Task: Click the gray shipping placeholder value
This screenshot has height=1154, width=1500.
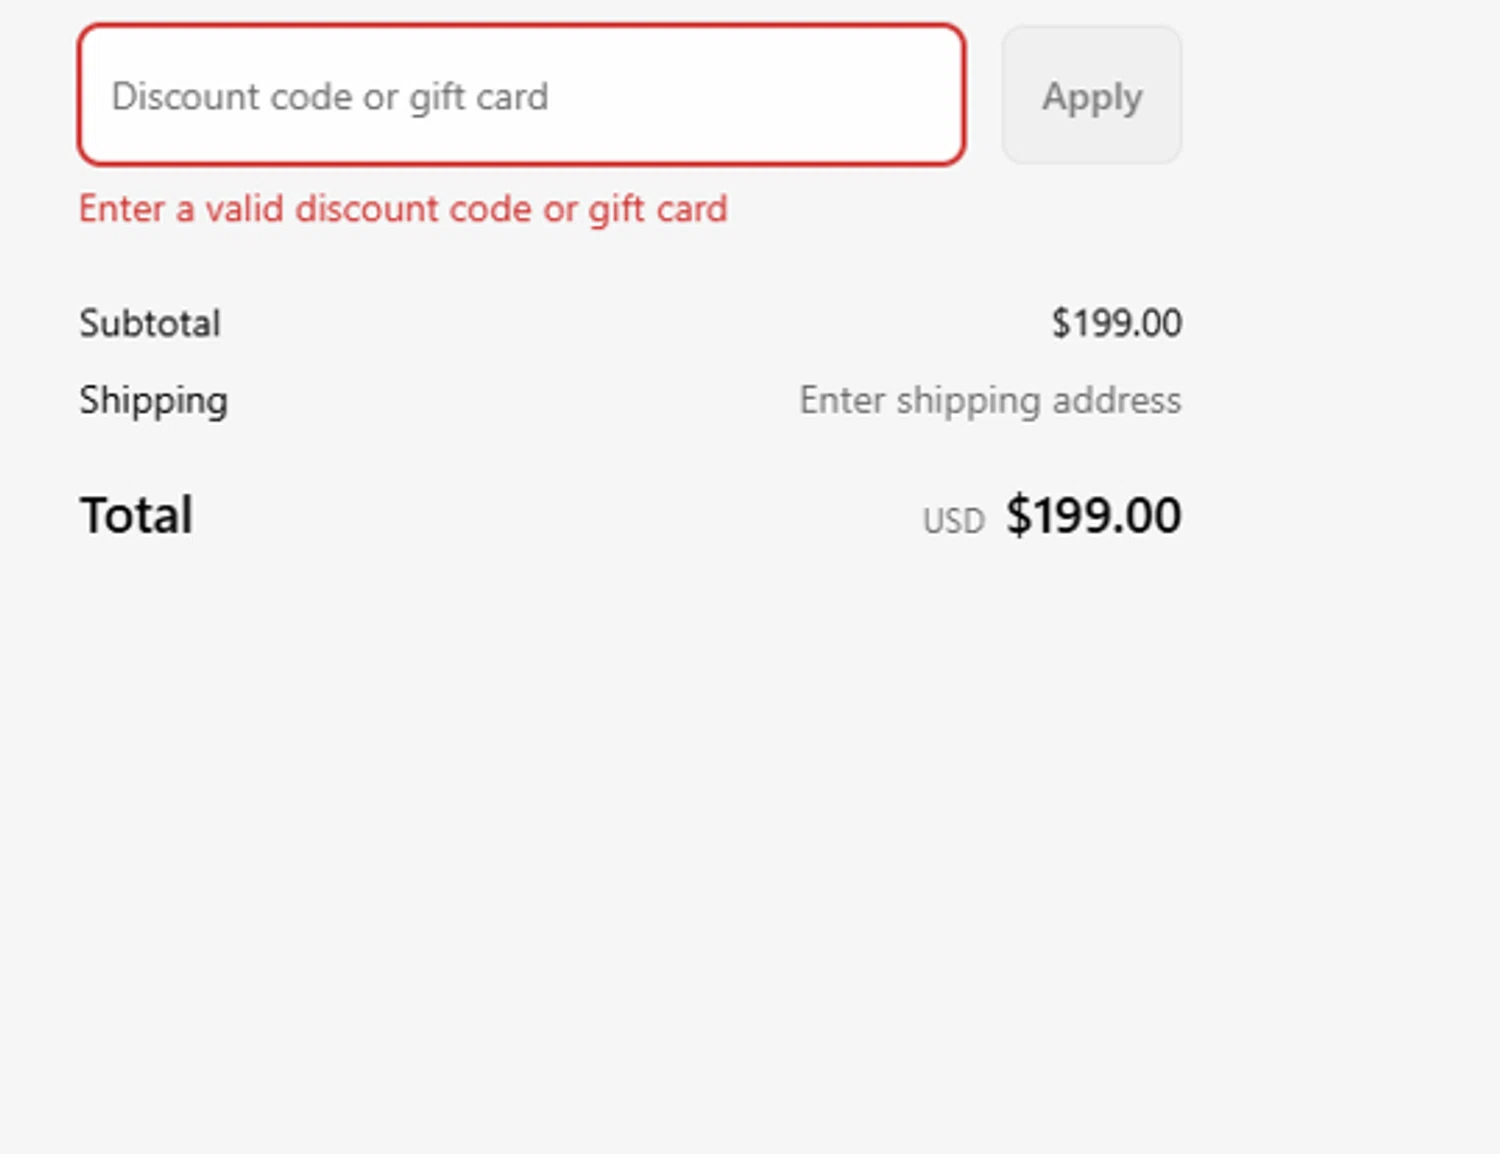Action: [990, 400]
